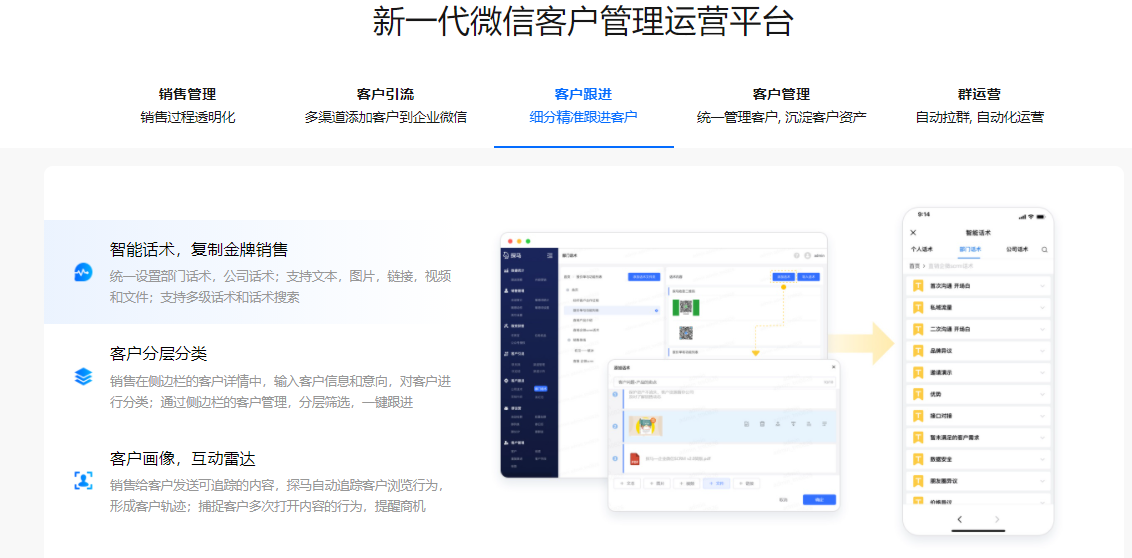Viewport: 1132px width, 558px height.
Task: Expand the 数据安全 row chevron
Action: coord(1042,459)
